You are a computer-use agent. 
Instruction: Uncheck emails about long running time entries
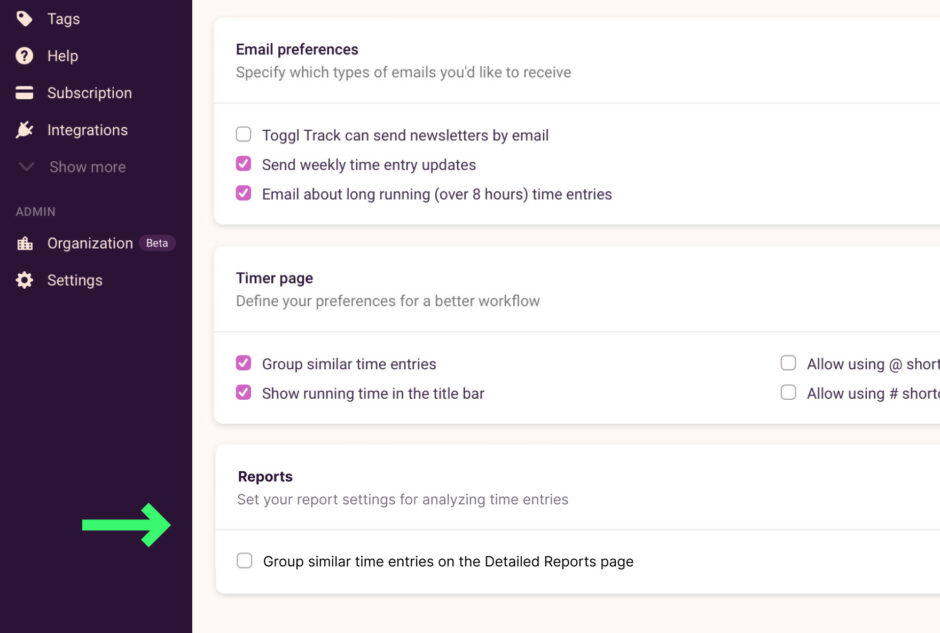coord(243,194)
